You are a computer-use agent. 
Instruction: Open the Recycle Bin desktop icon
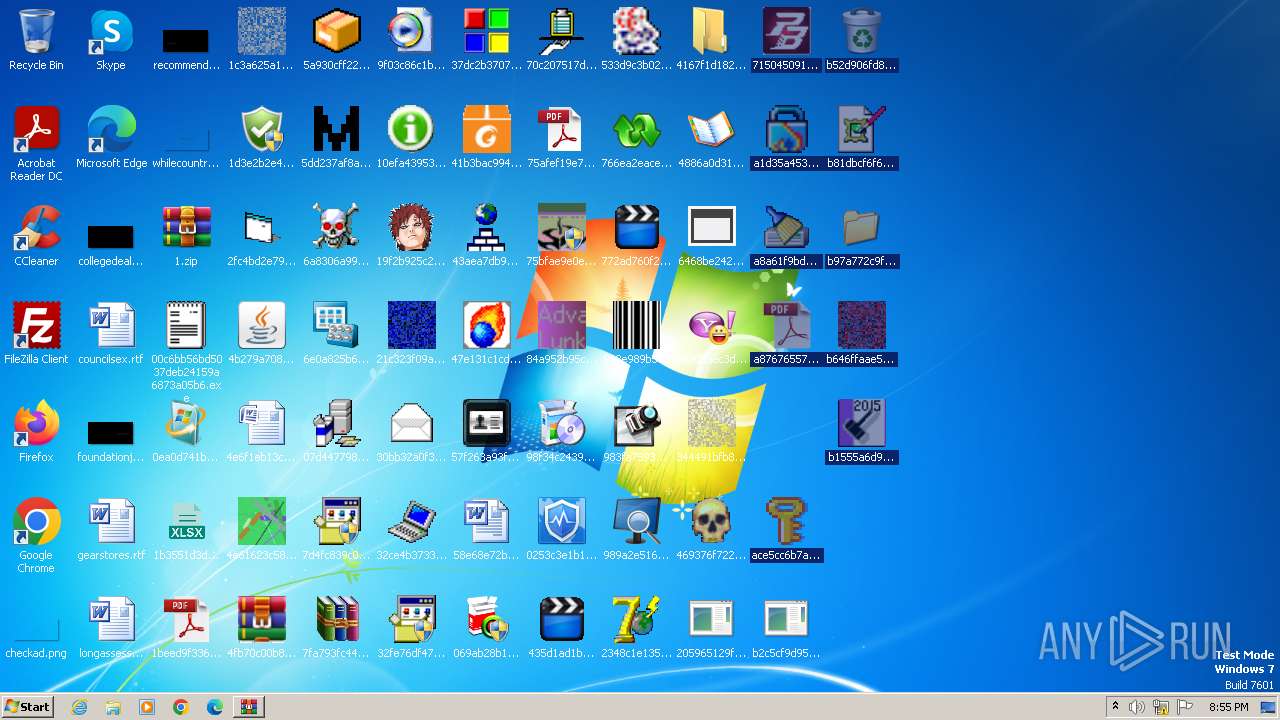pos(36,40)
